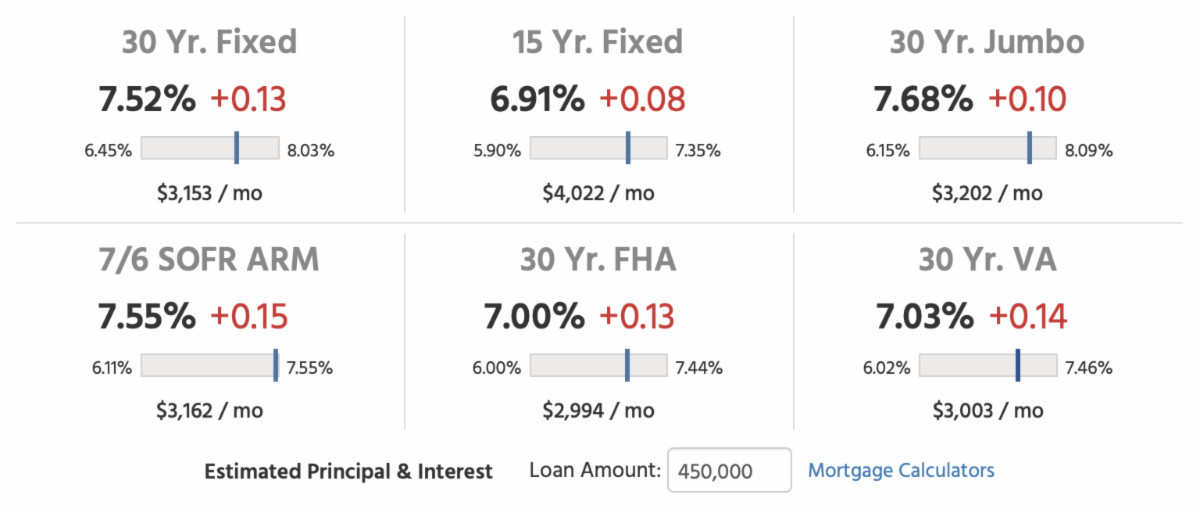Viewport: 1200px width, 513px height.
Task: Open the Mortgage Calculators link
Action: pos(901,470)
